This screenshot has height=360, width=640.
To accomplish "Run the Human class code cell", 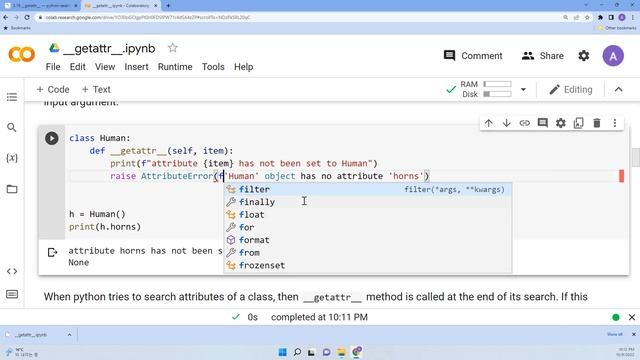I will coord(51,138).
